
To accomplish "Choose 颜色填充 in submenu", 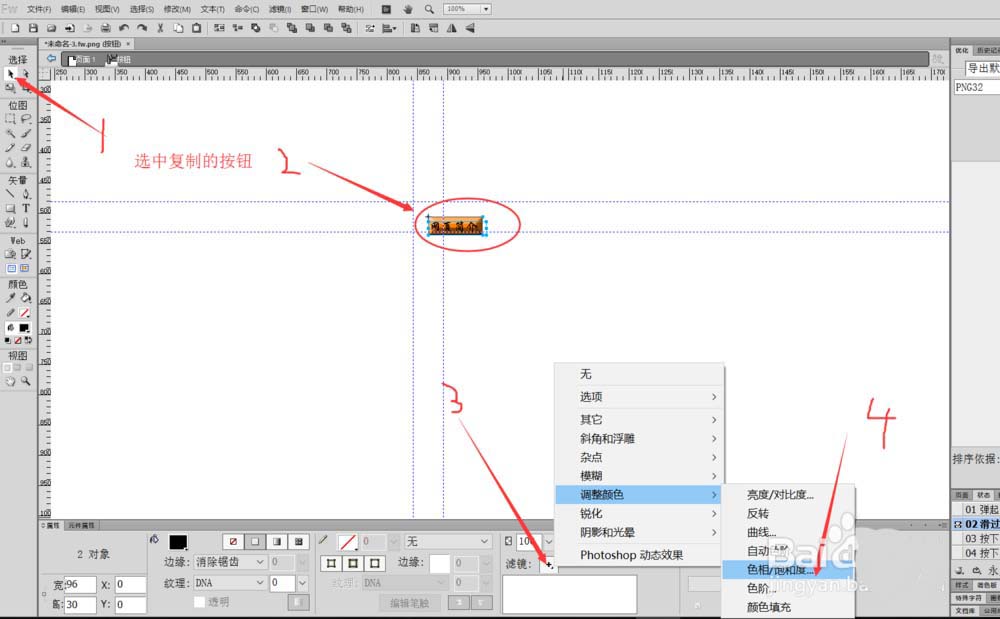I will point(788,607).
